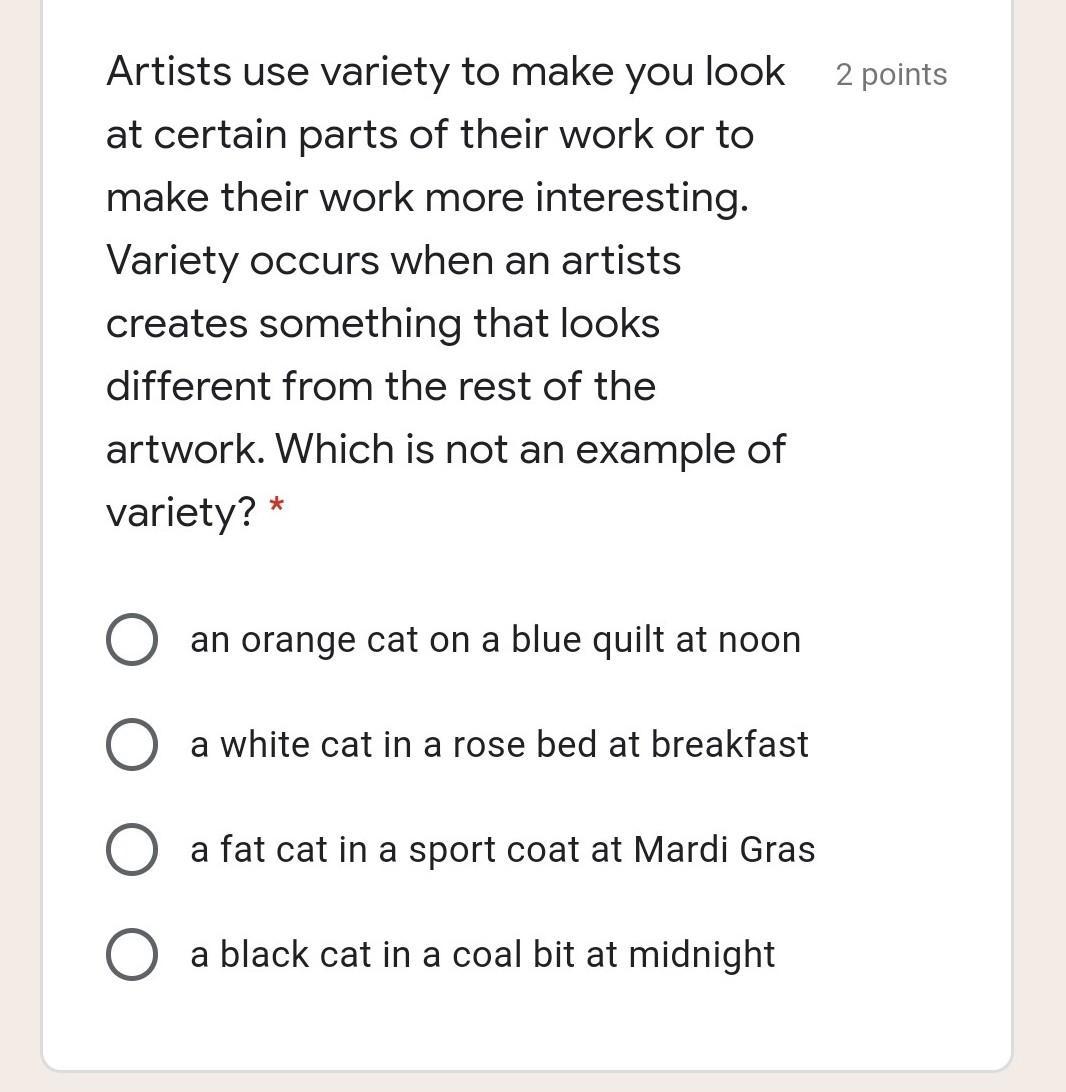1066x1092 pixels.
Task: Click the line 'different from the rest of the'
Action: click(x=380, y=387)
